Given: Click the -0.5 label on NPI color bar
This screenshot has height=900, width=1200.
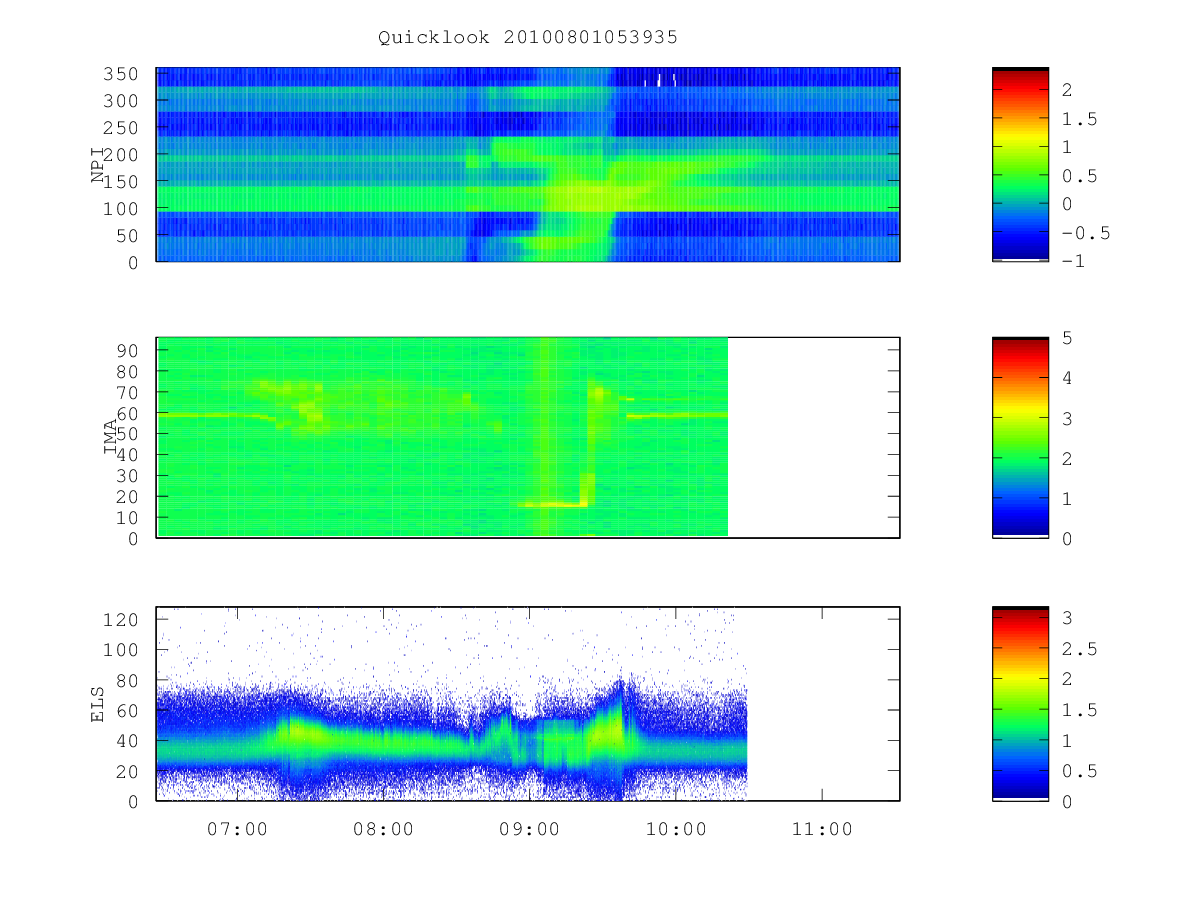Looking at the screenshot, I should tap(1084, 233).
